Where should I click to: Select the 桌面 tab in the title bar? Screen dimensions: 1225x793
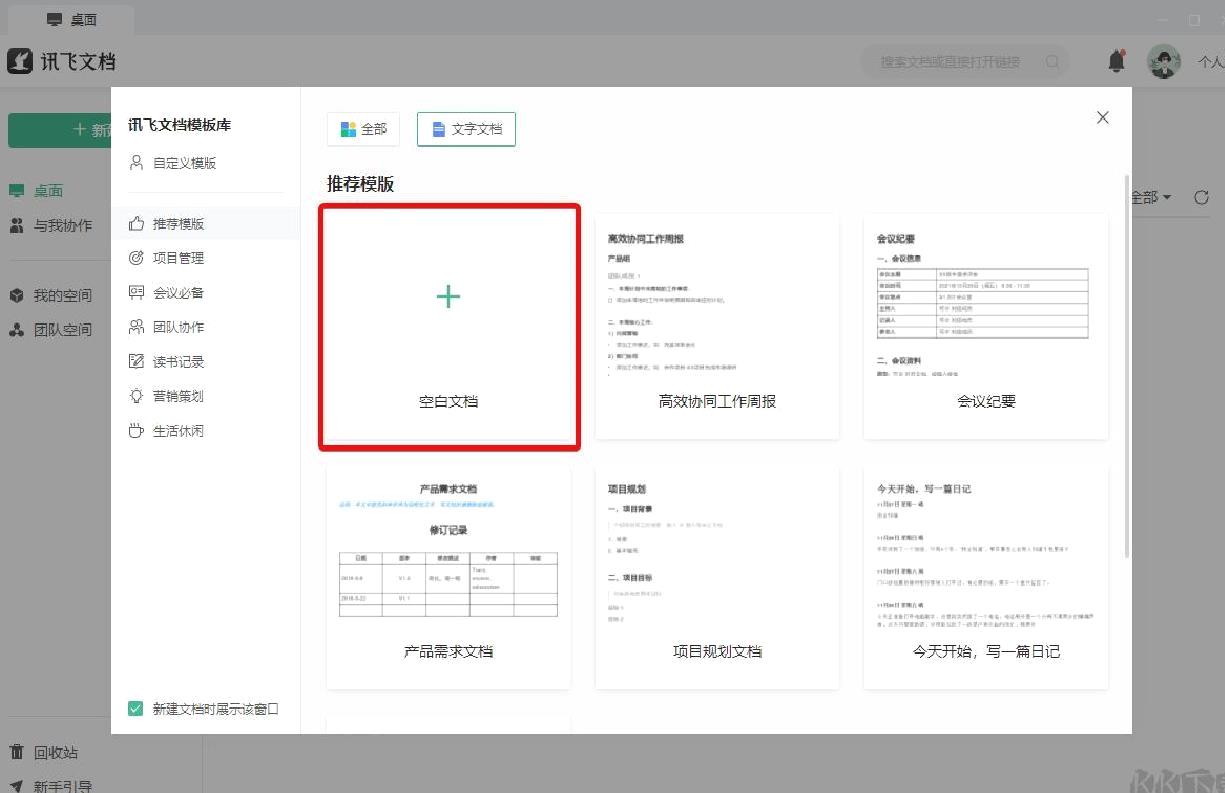(72, 19)
